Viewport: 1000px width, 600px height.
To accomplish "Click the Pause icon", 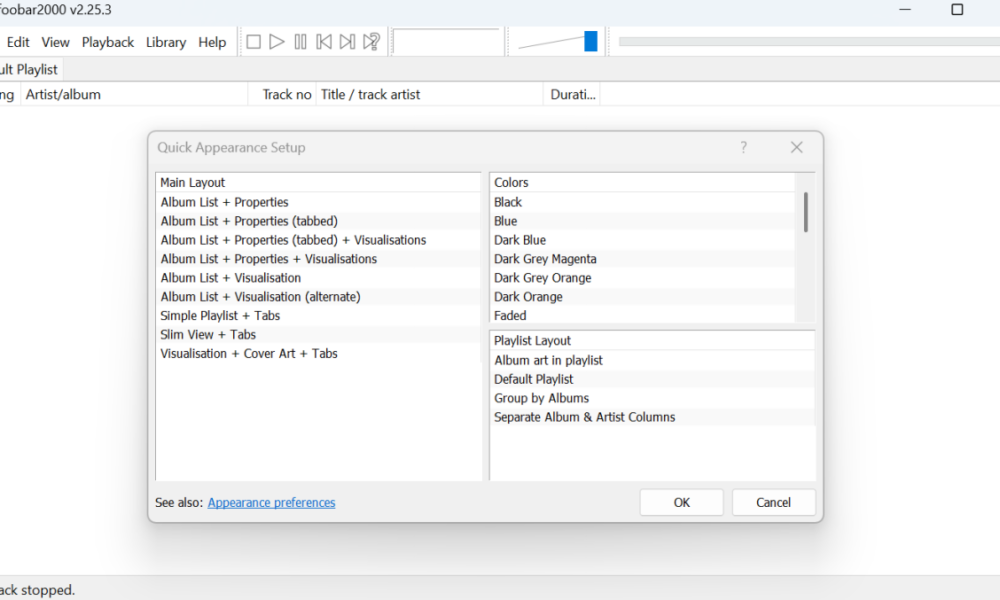I will [300, 41].
